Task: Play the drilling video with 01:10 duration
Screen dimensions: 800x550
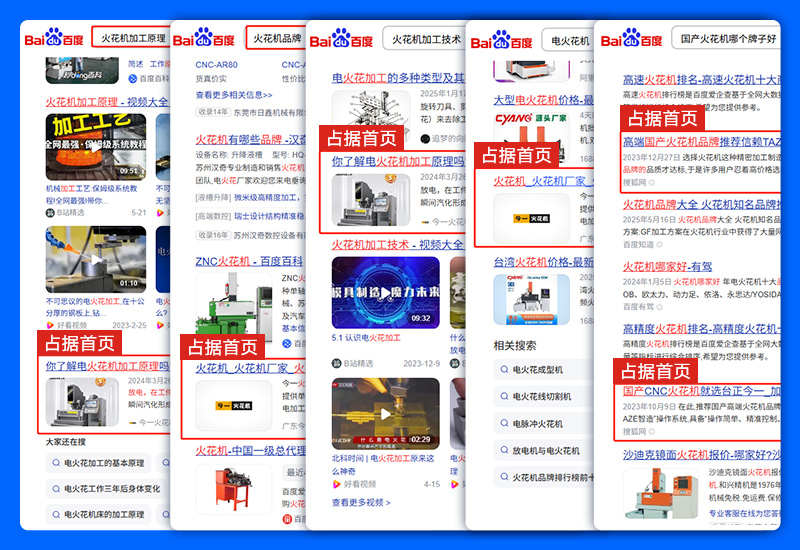Action: tap(96, 259)
